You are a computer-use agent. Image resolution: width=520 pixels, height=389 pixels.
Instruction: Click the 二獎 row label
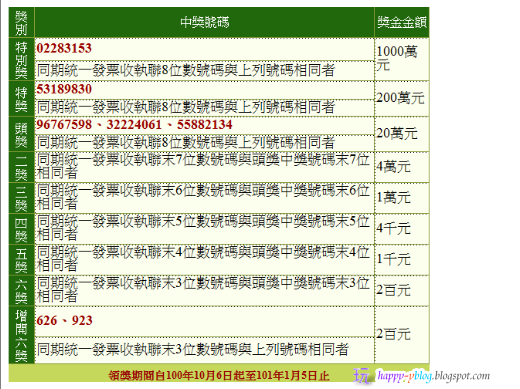pos(21,167)
